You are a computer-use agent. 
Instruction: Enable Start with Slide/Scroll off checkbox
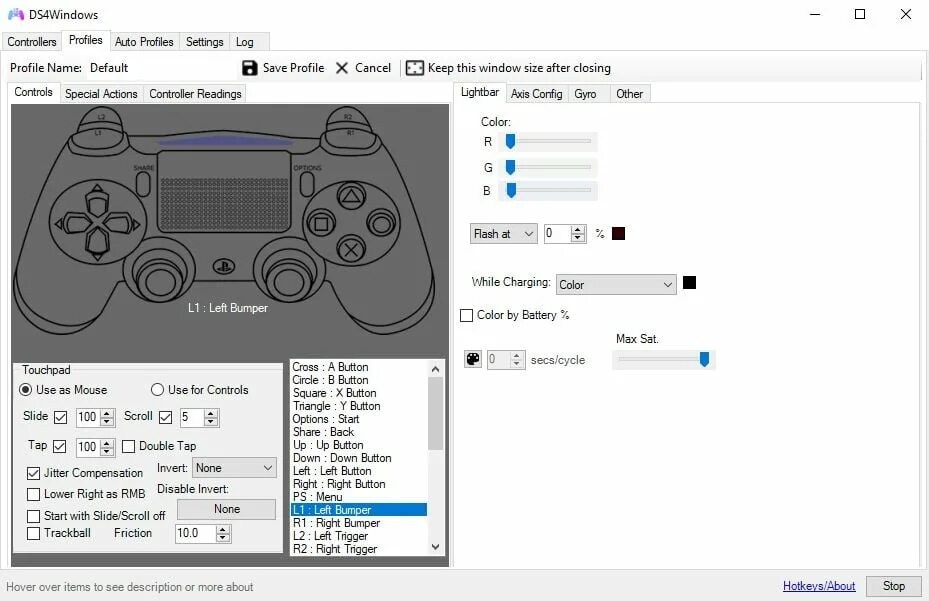[33, 516]
